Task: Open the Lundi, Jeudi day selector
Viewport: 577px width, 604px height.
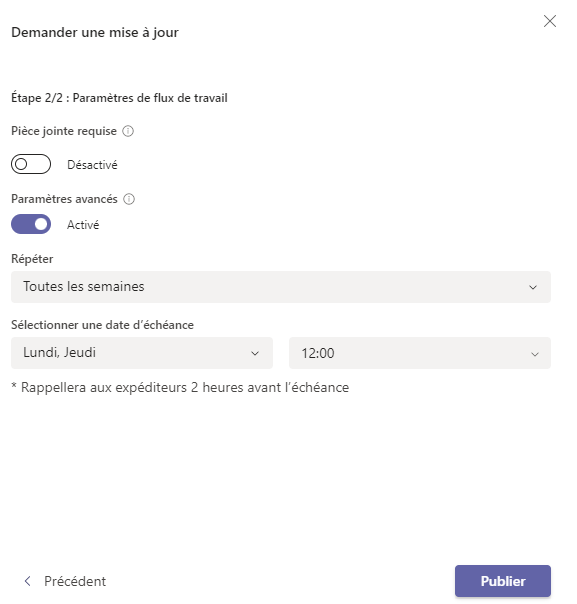Action: (x=142, y=353)
